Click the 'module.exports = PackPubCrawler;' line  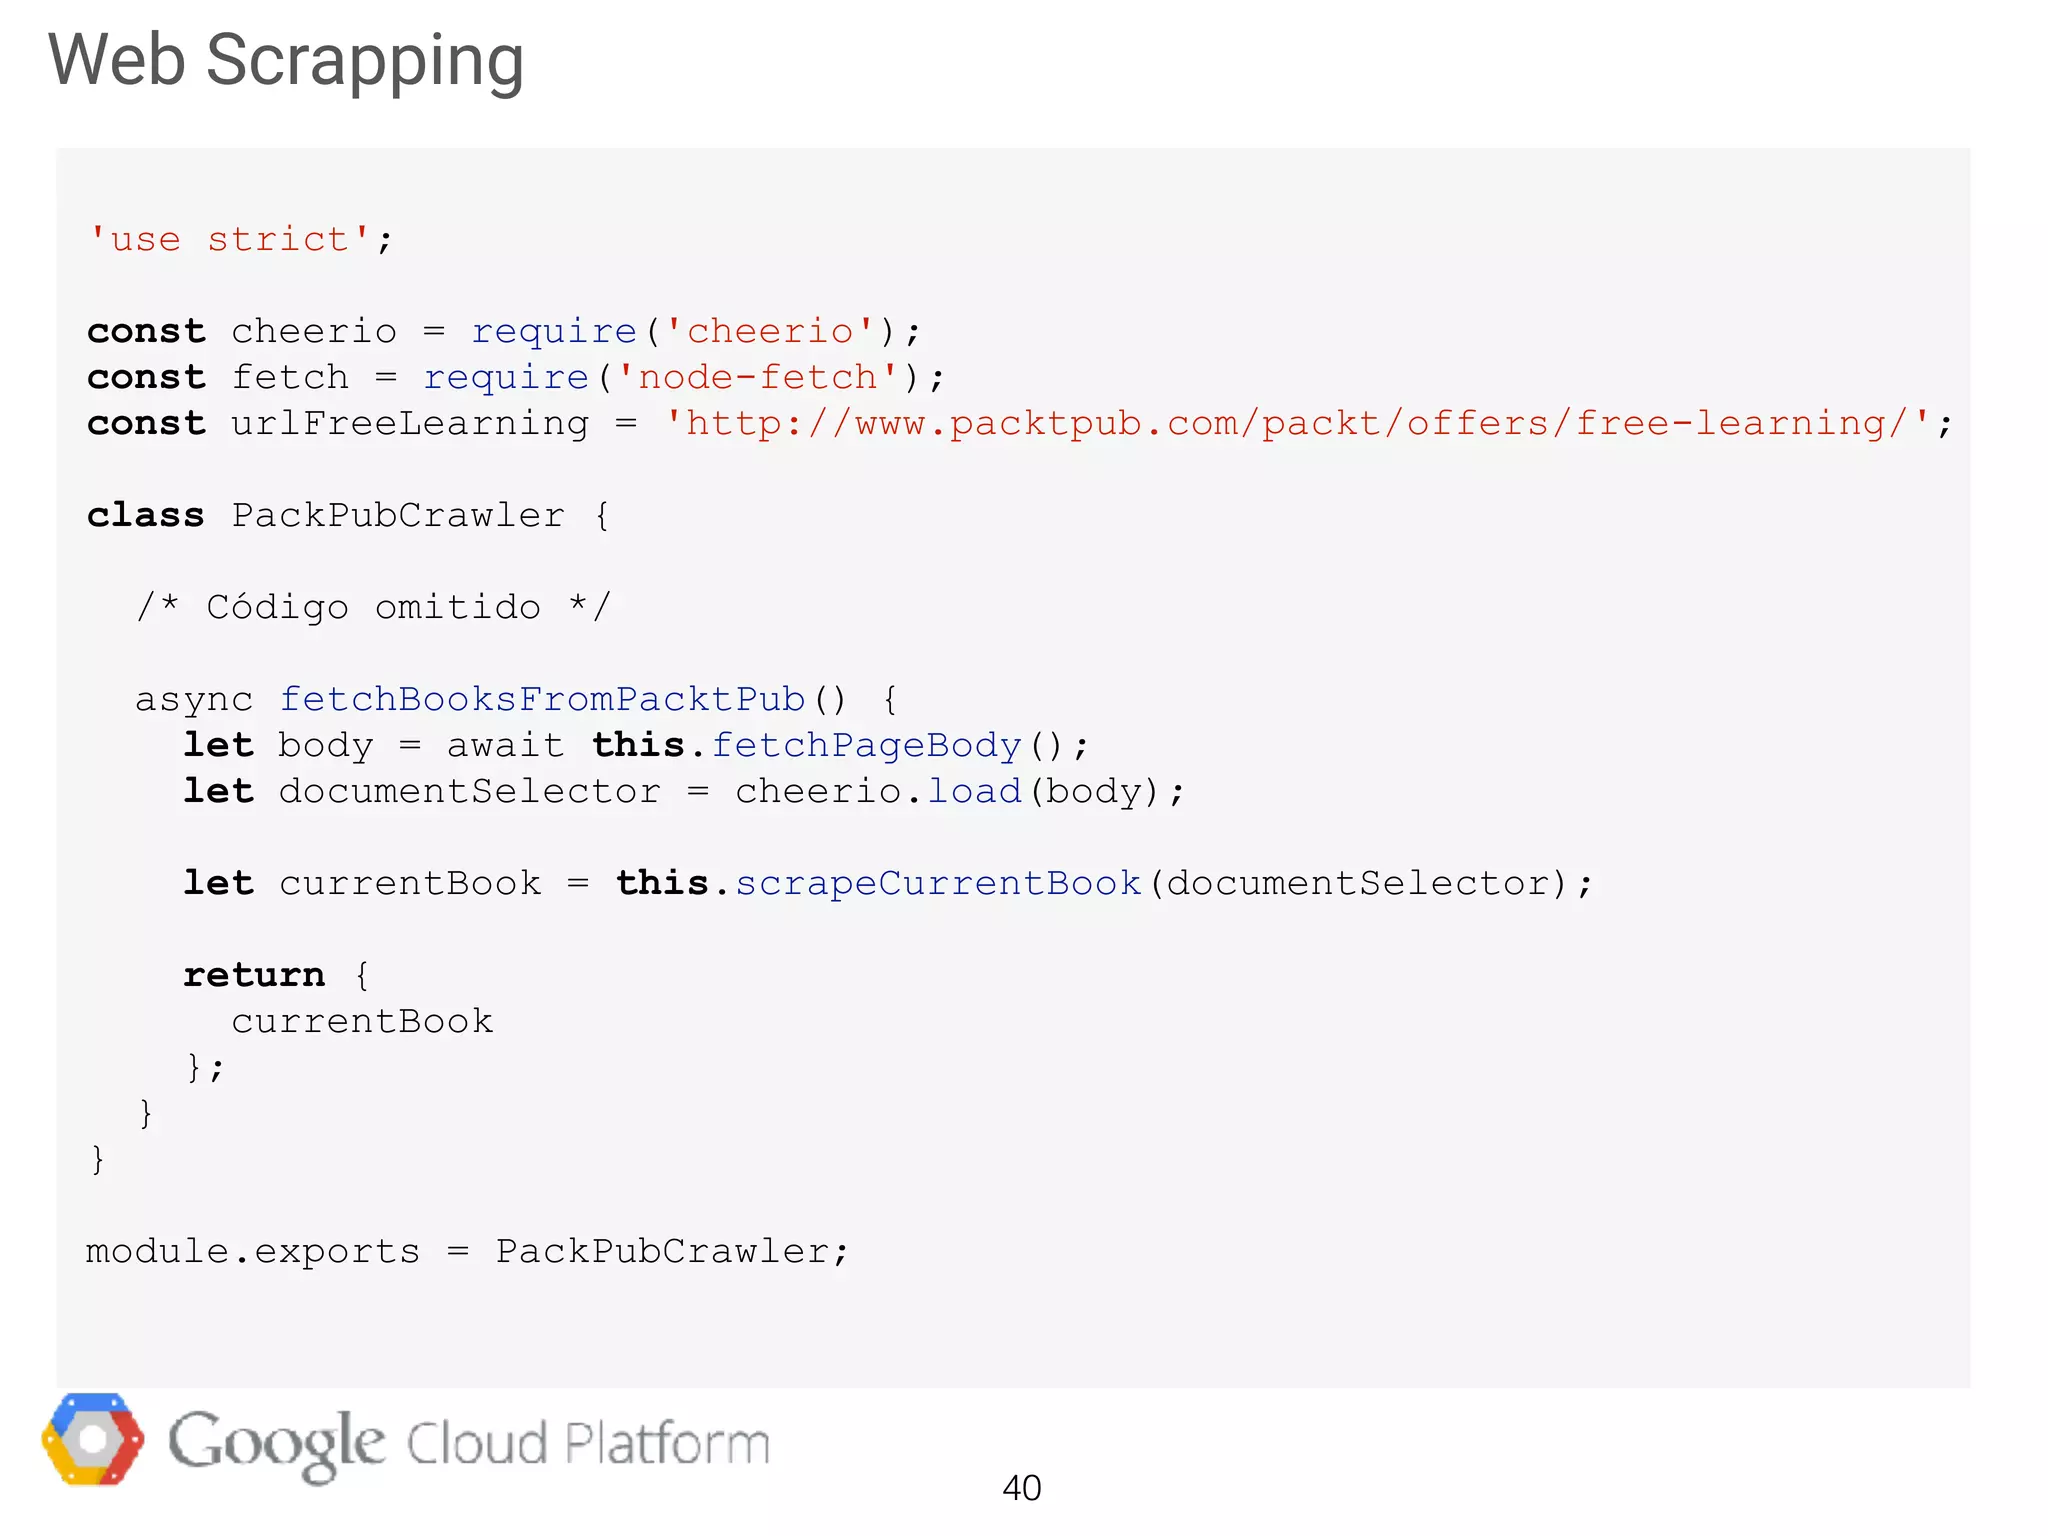pos(468,1251)
